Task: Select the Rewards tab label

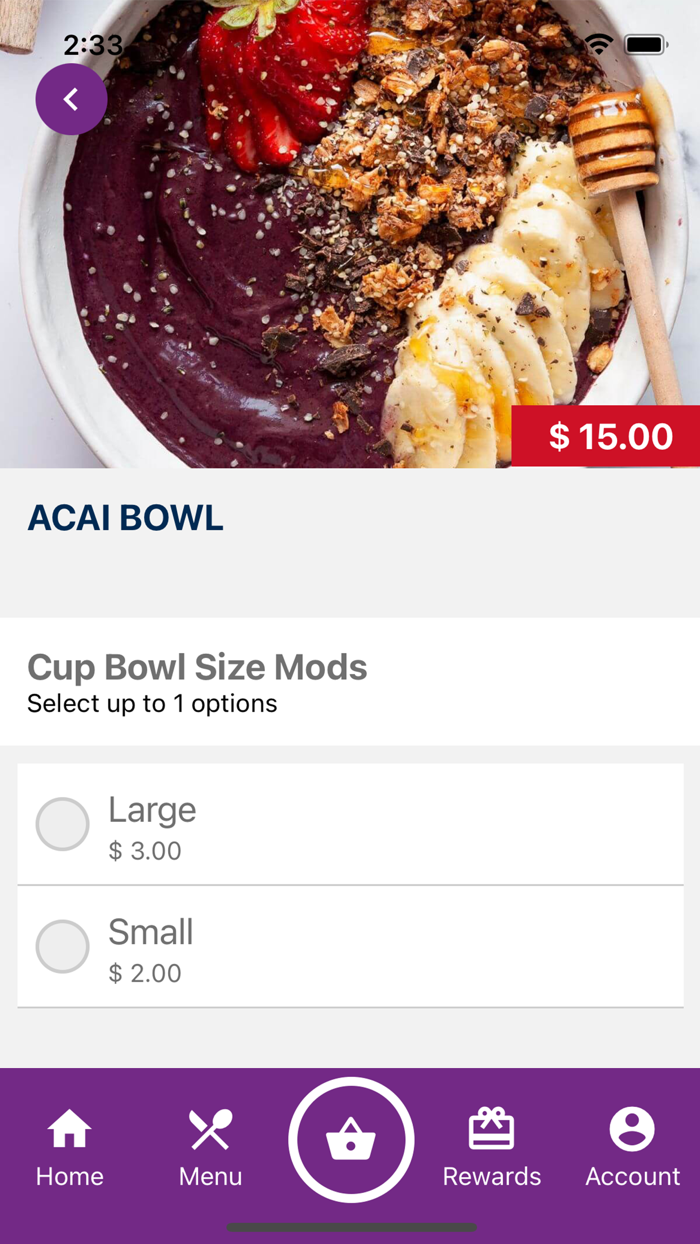Action: pos(492,1177)
